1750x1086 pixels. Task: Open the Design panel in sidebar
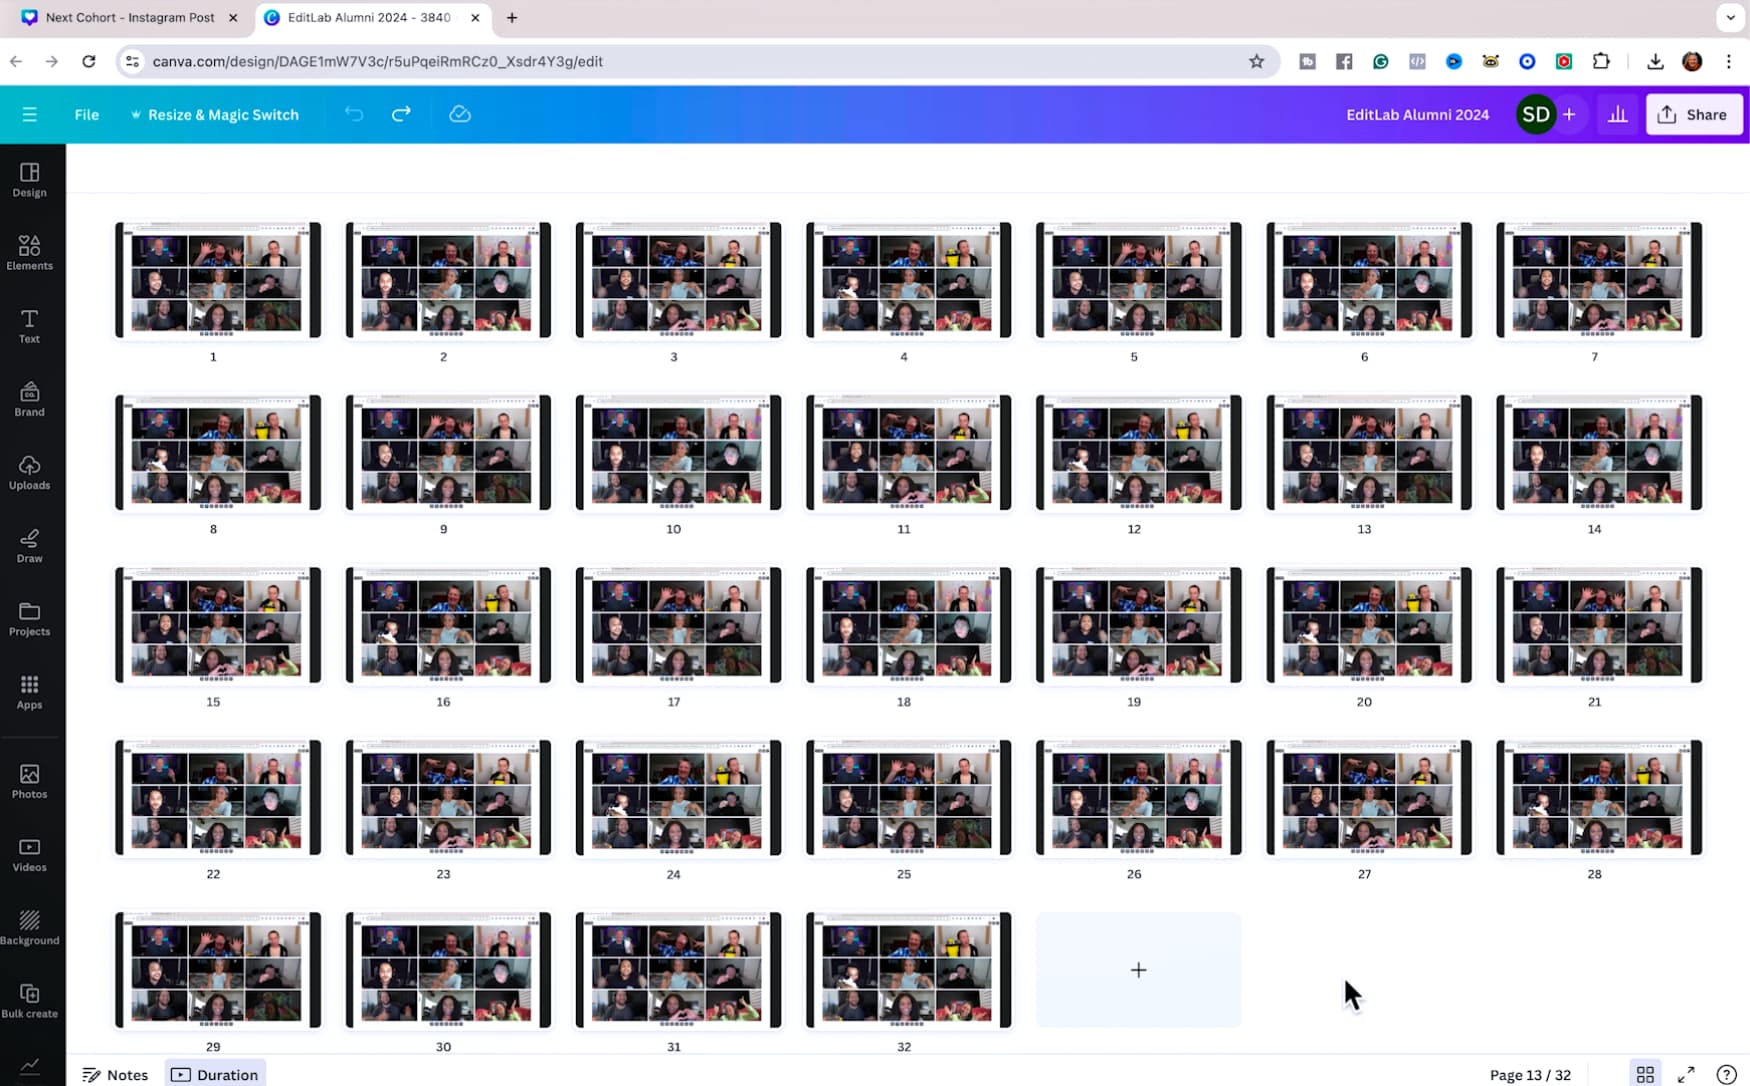click(x=29, y=180)
